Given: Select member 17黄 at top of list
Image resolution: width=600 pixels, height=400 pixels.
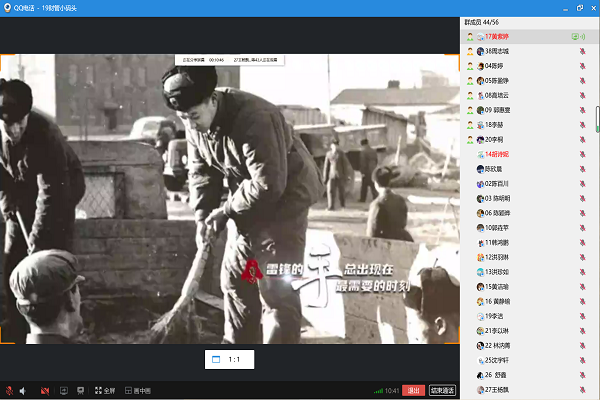Looking at the screenshot, I should pos(528,37).
